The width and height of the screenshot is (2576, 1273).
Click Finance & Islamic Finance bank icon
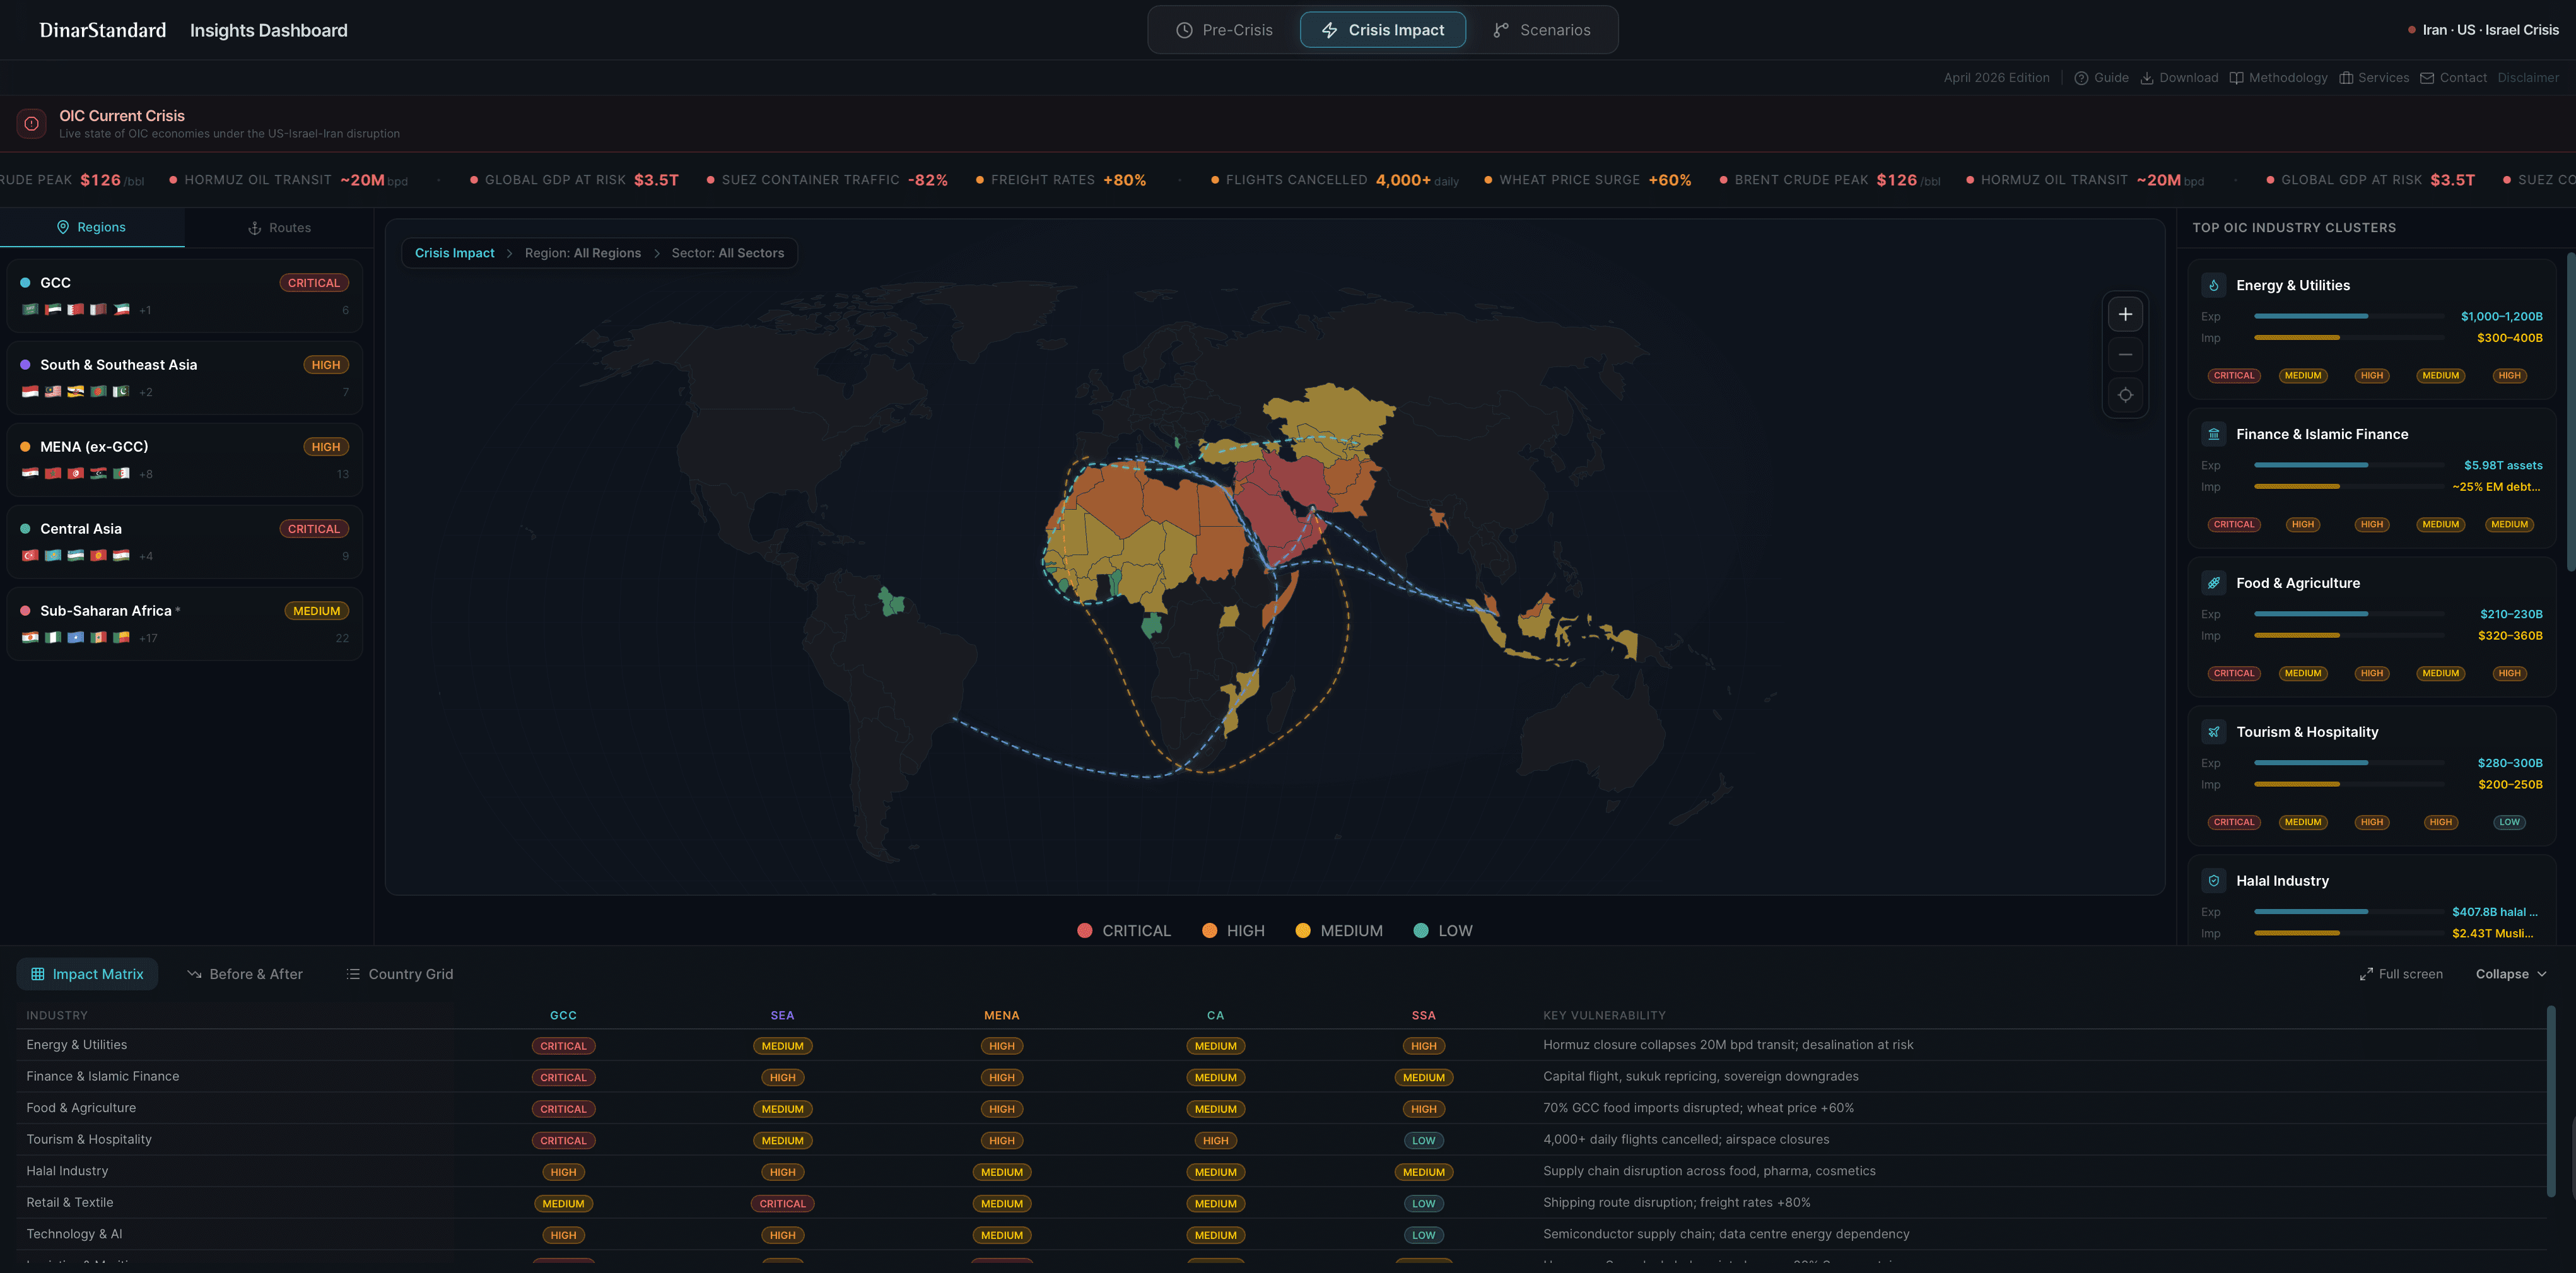[2213, 434]
